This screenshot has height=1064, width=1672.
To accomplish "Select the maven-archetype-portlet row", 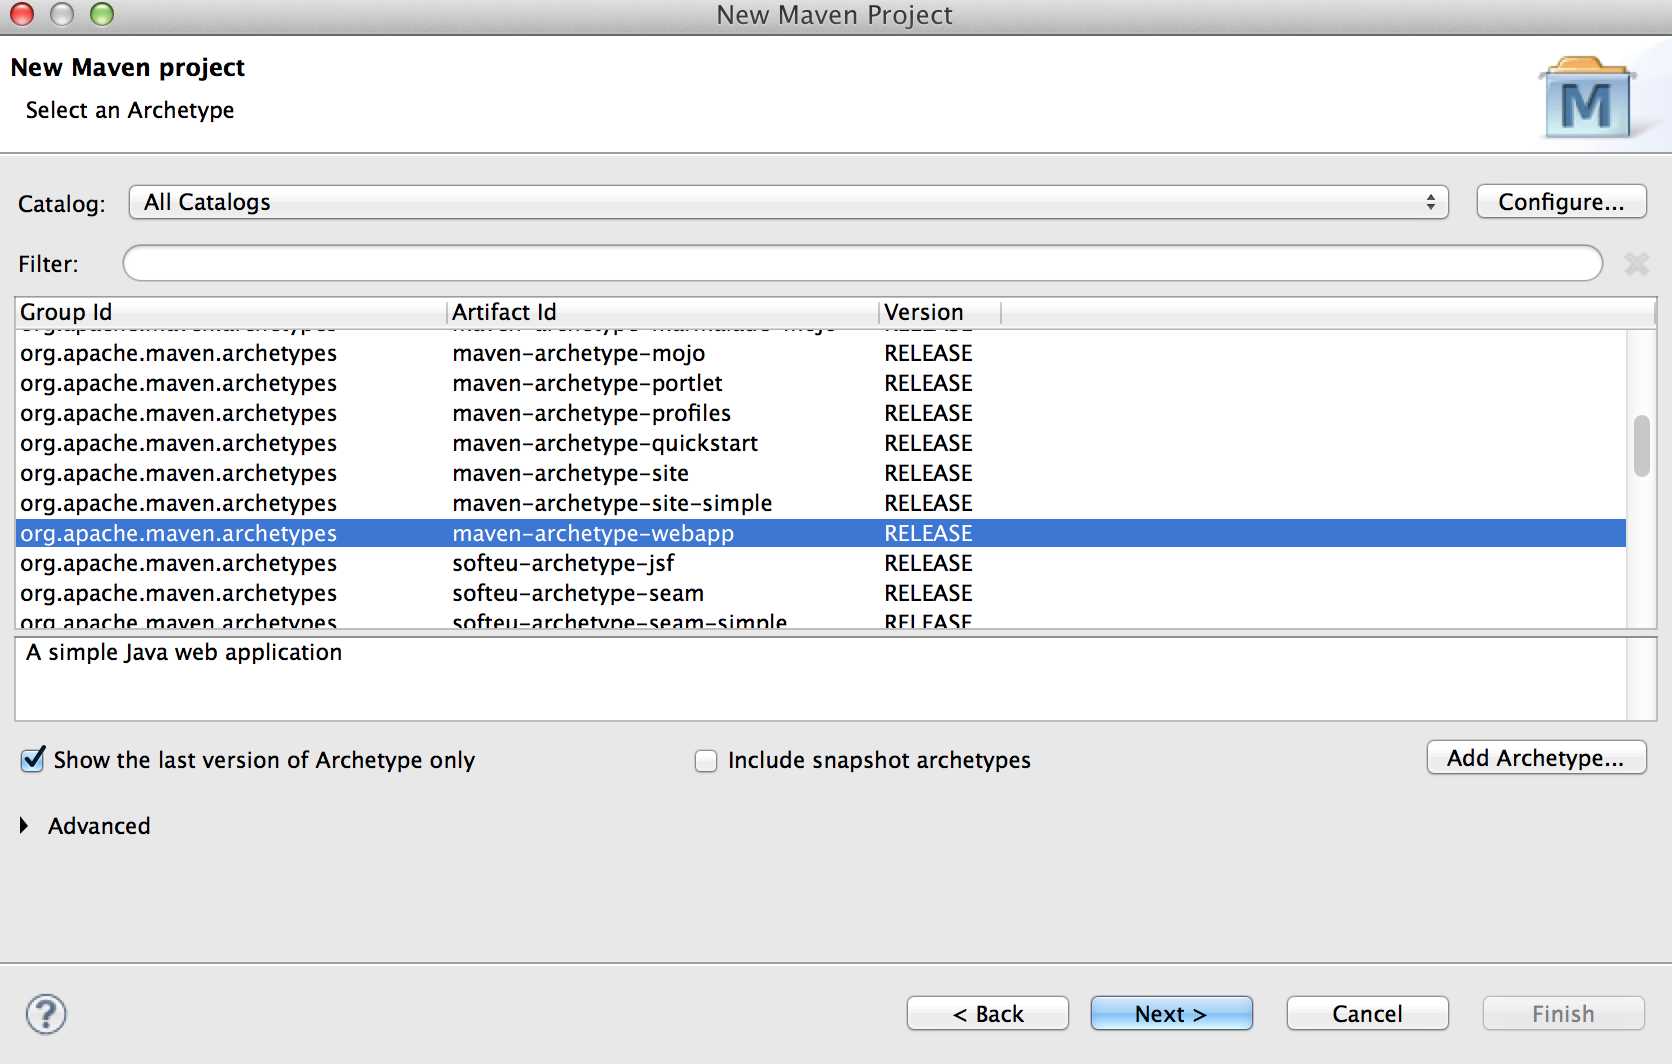I will pos(821,383).
